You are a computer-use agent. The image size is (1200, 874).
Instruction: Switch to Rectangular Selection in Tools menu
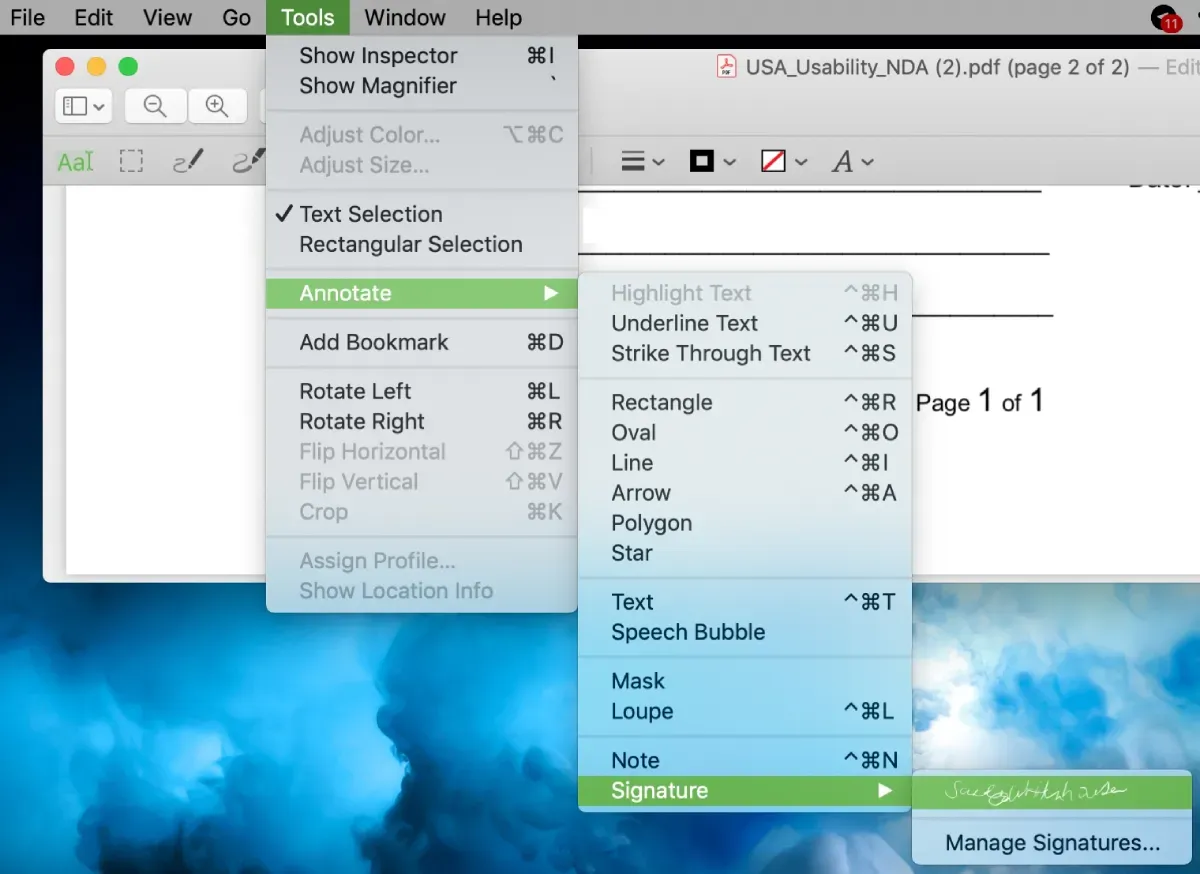pyautogui.click(x=410, y=244)
